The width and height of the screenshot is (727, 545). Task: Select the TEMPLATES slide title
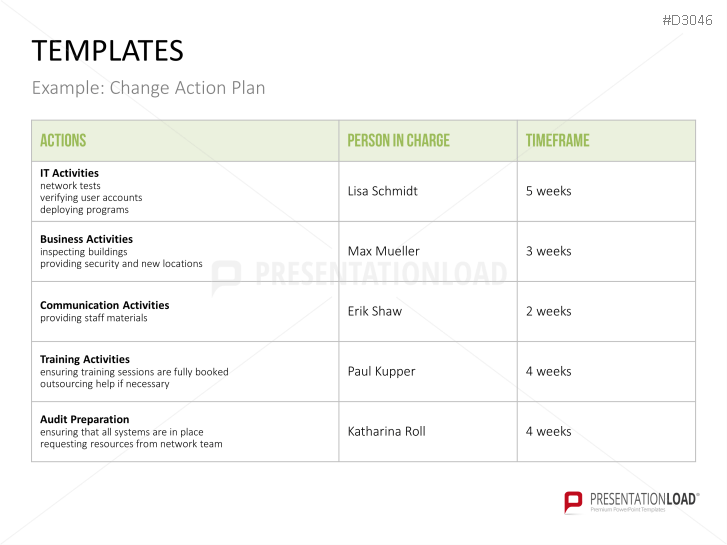click(x=108, y=51)
